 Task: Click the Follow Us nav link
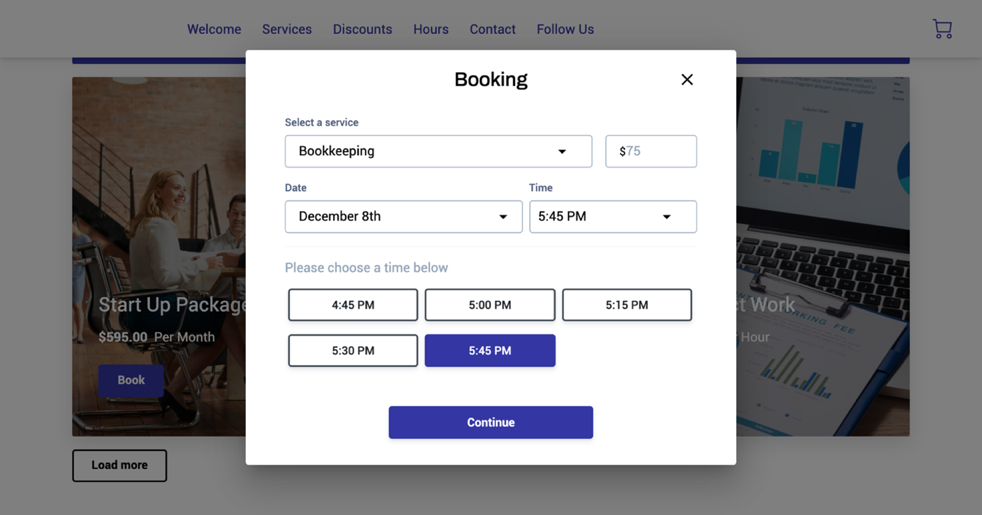[565, 29]
